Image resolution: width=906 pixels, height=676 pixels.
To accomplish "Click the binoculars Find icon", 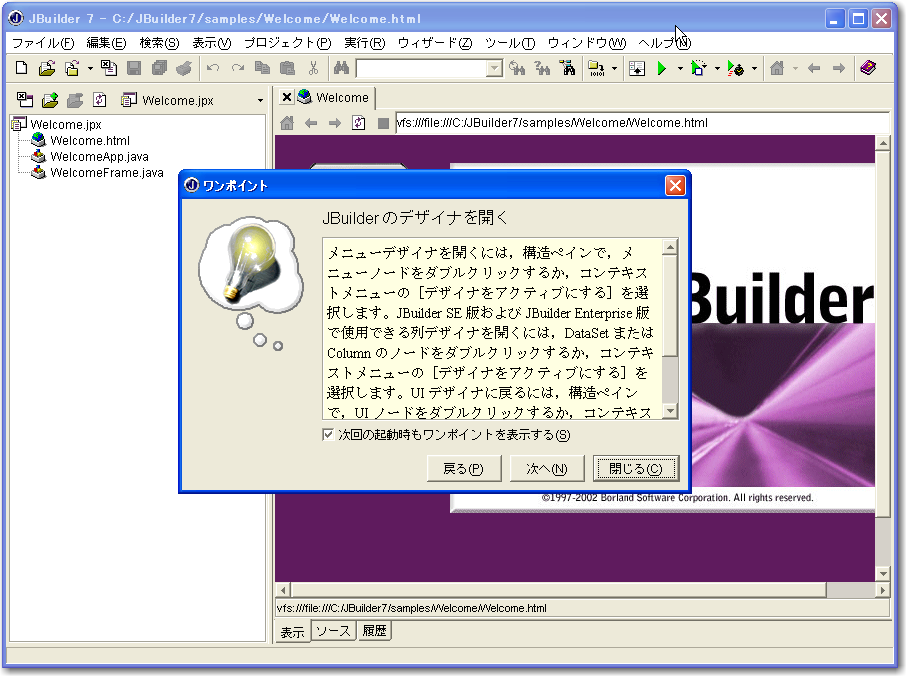I will [x=340, y=69].
